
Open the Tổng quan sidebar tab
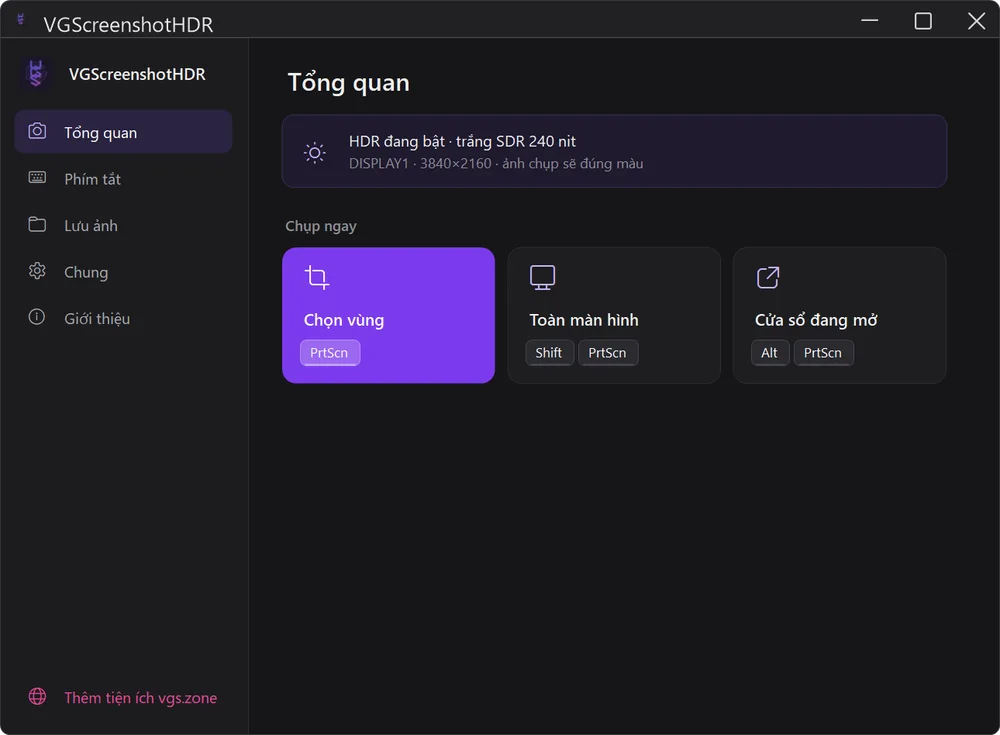point(123,132)
